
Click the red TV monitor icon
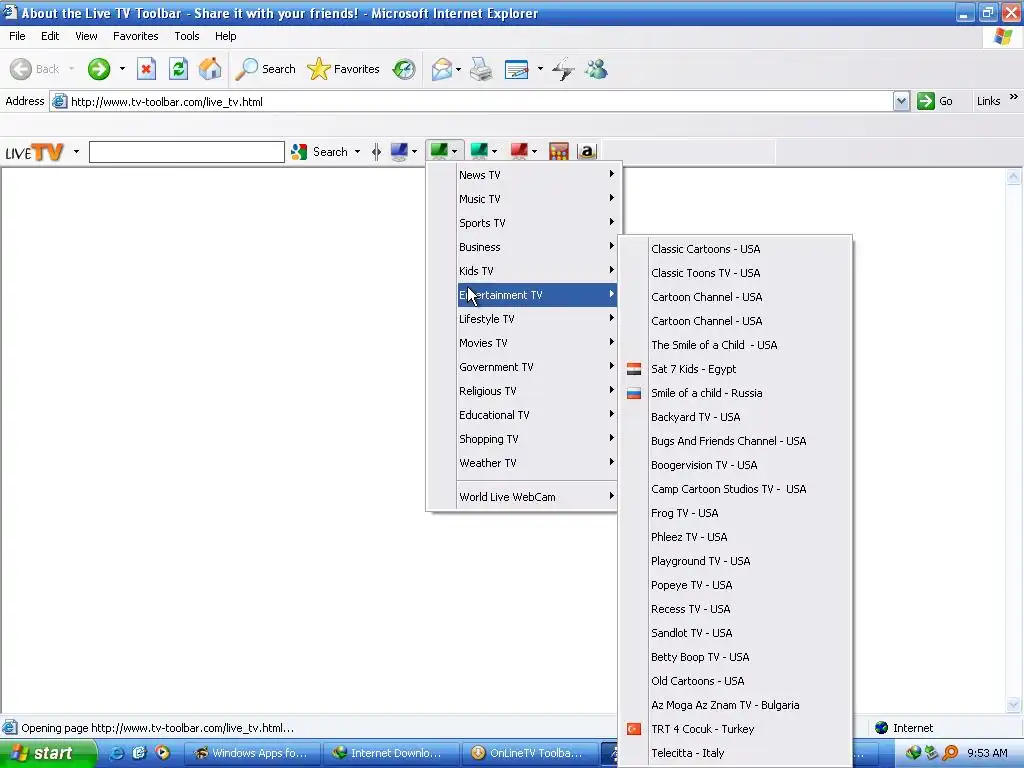519,152
